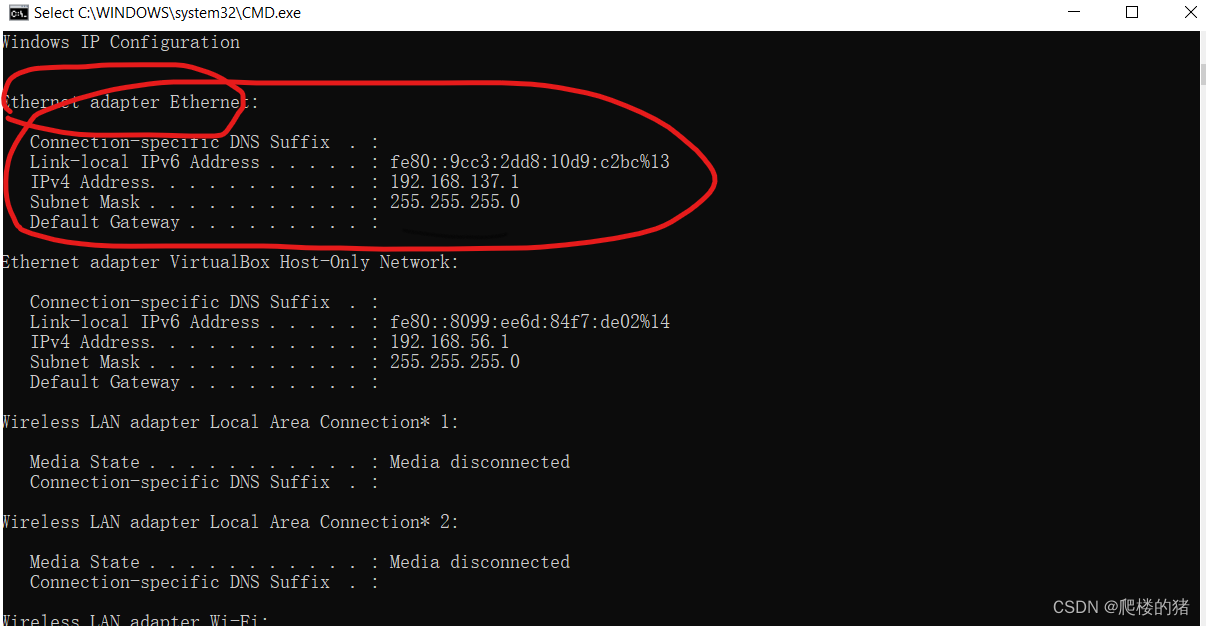Image resolution: width=1206 pixels, height=626 pixels.
Task: Select Wireless LAN adapter Local Area Connection* 1 heading
Action: coord(229,421)
